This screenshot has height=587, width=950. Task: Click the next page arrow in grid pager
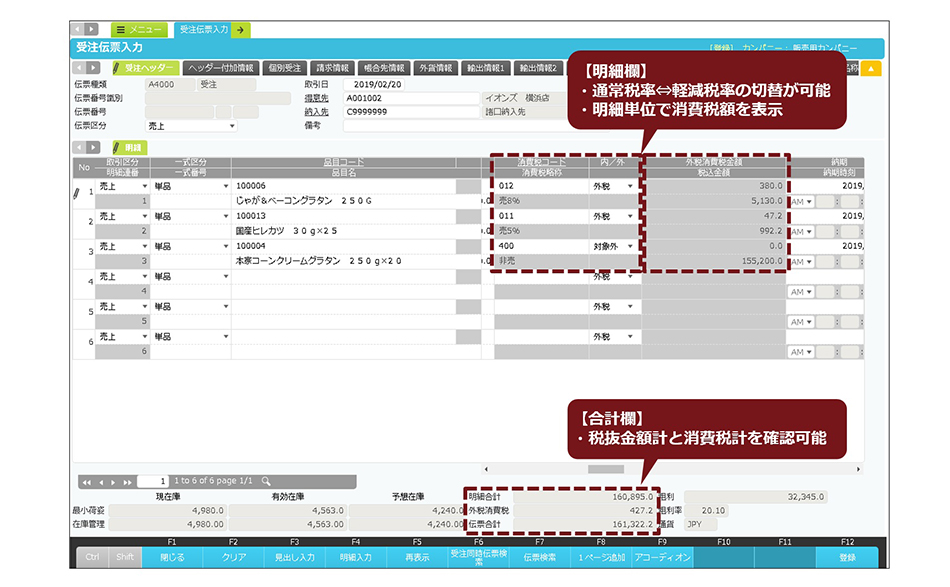[113, 481]
